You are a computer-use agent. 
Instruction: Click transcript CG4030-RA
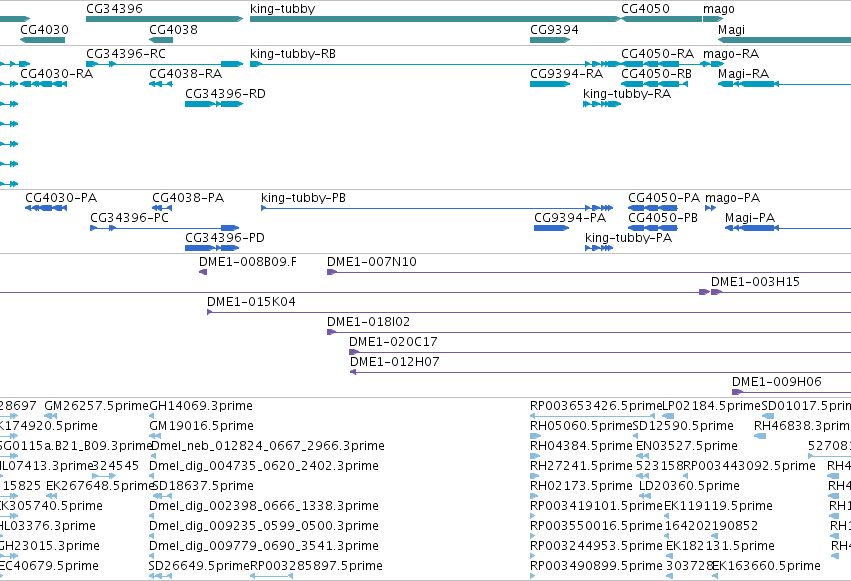tap(43, 84)
